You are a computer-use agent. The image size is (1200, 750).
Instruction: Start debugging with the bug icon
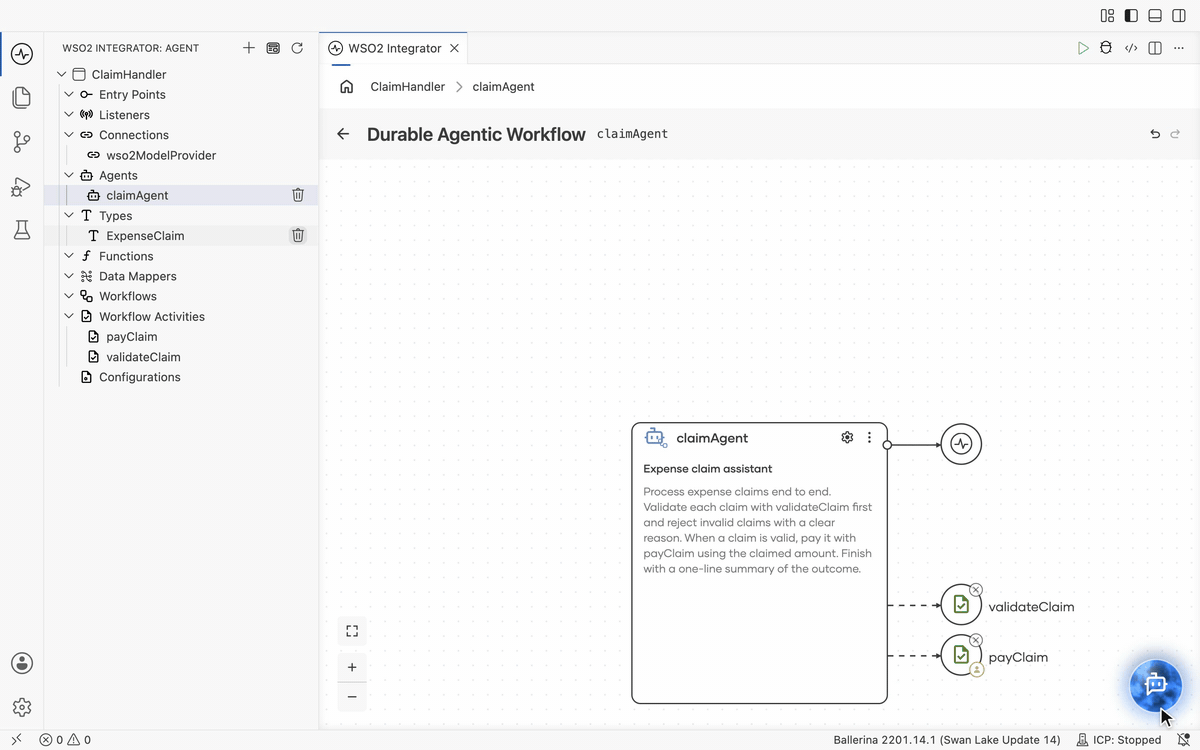point(1106,48)
